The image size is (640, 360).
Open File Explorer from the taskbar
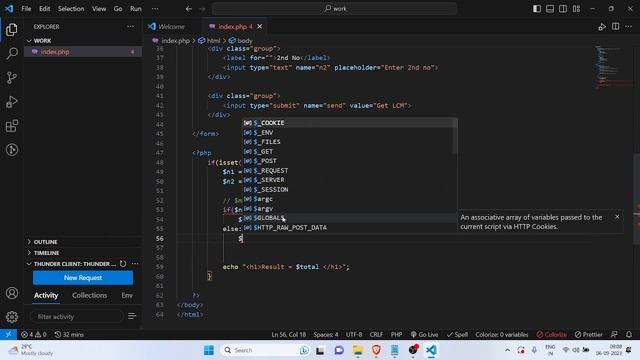tap(358, 350)
